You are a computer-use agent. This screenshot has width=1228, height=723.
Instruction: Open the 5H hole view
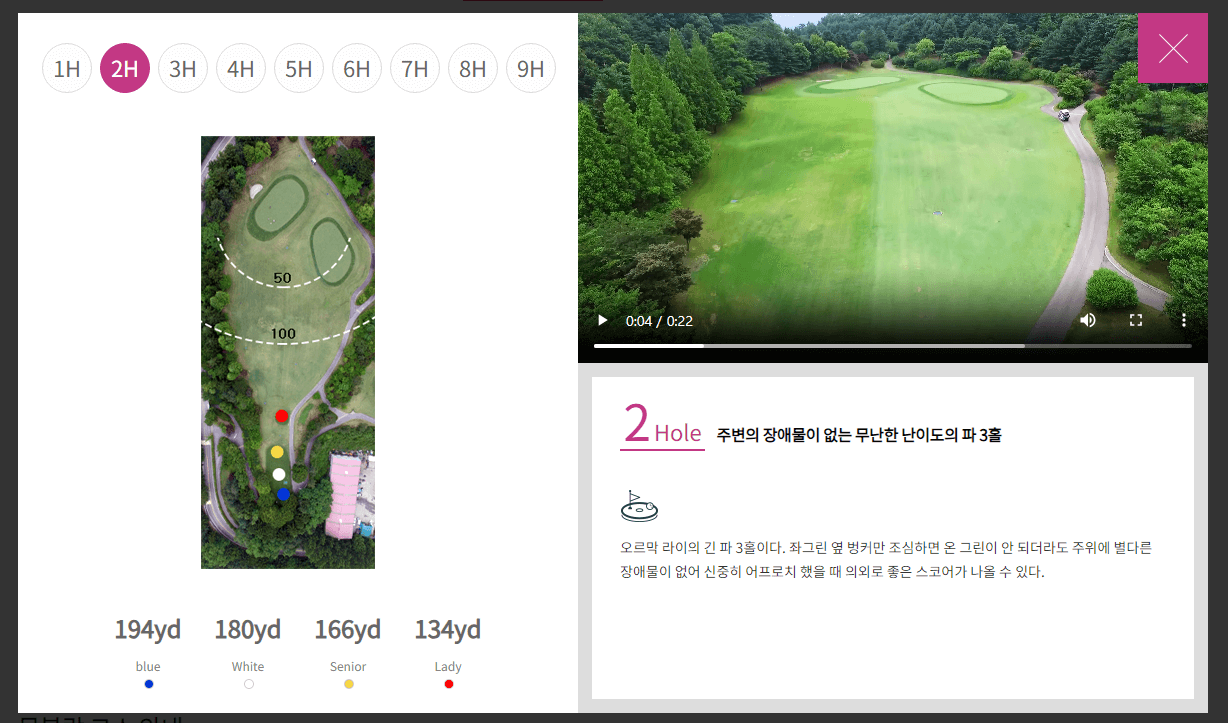299,68
